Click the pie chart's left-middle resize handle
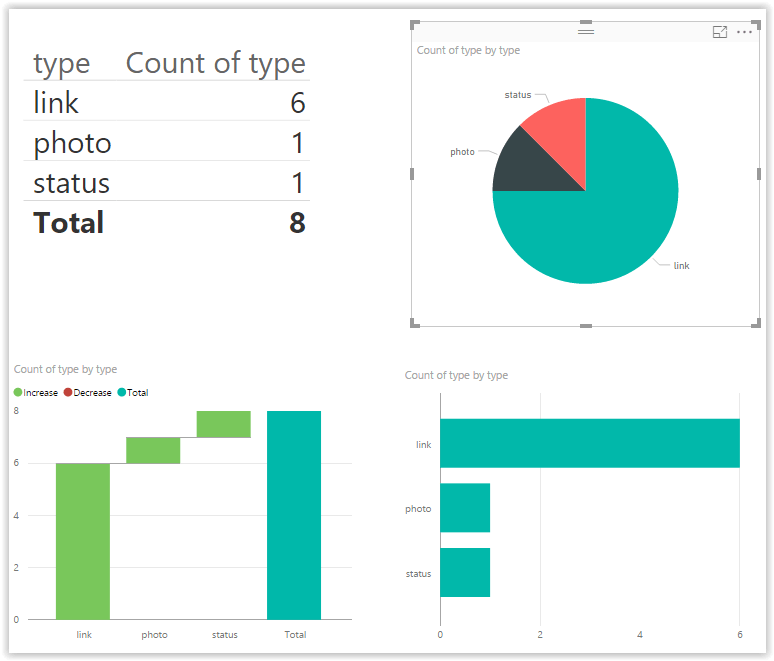The height and width of the screenshot is (661, 774). [413, 173]
